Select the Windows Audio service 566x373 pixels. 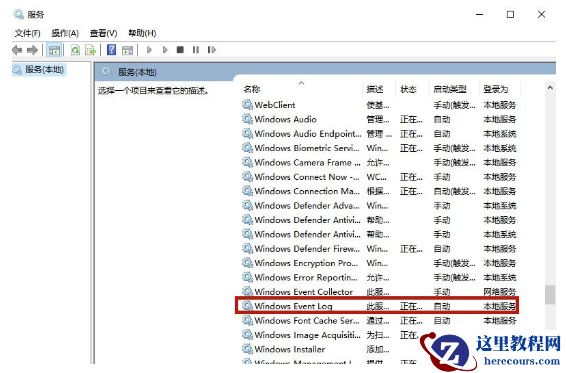379,119
